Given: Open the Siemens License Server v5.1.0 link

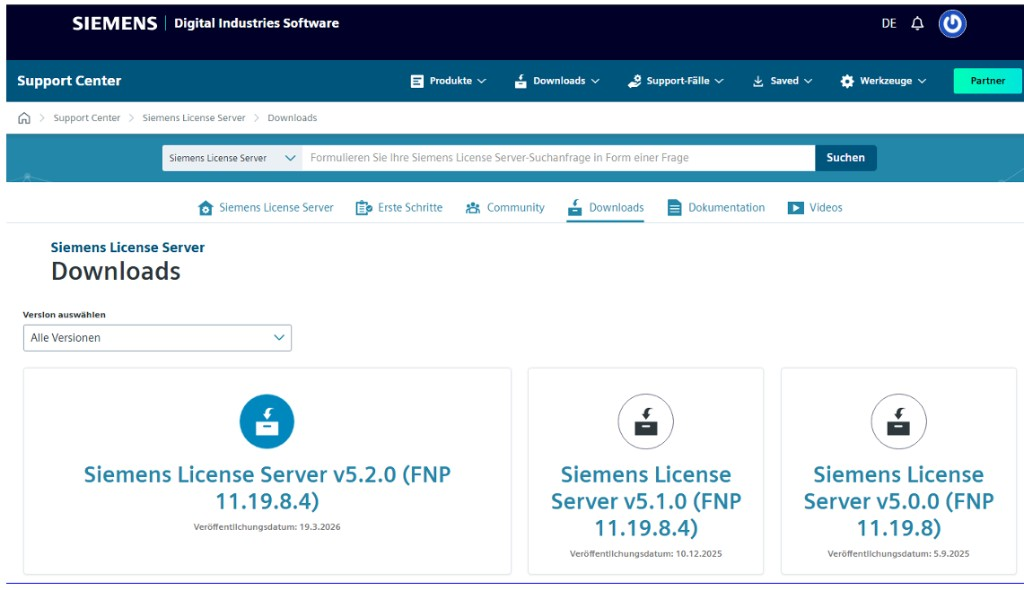Looking at the screenshot, I should point(646,500).
